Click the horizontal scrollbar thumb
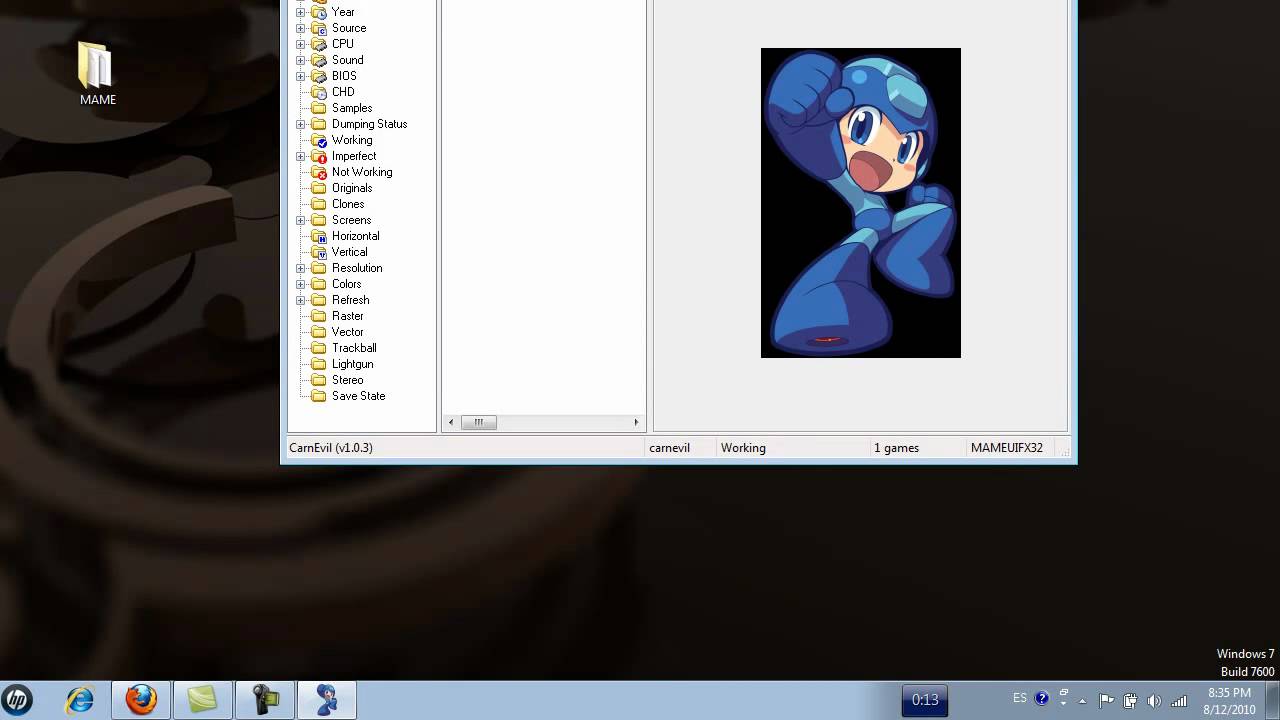This screenshot has width=1280, height=720. click(x=478, y=422)
